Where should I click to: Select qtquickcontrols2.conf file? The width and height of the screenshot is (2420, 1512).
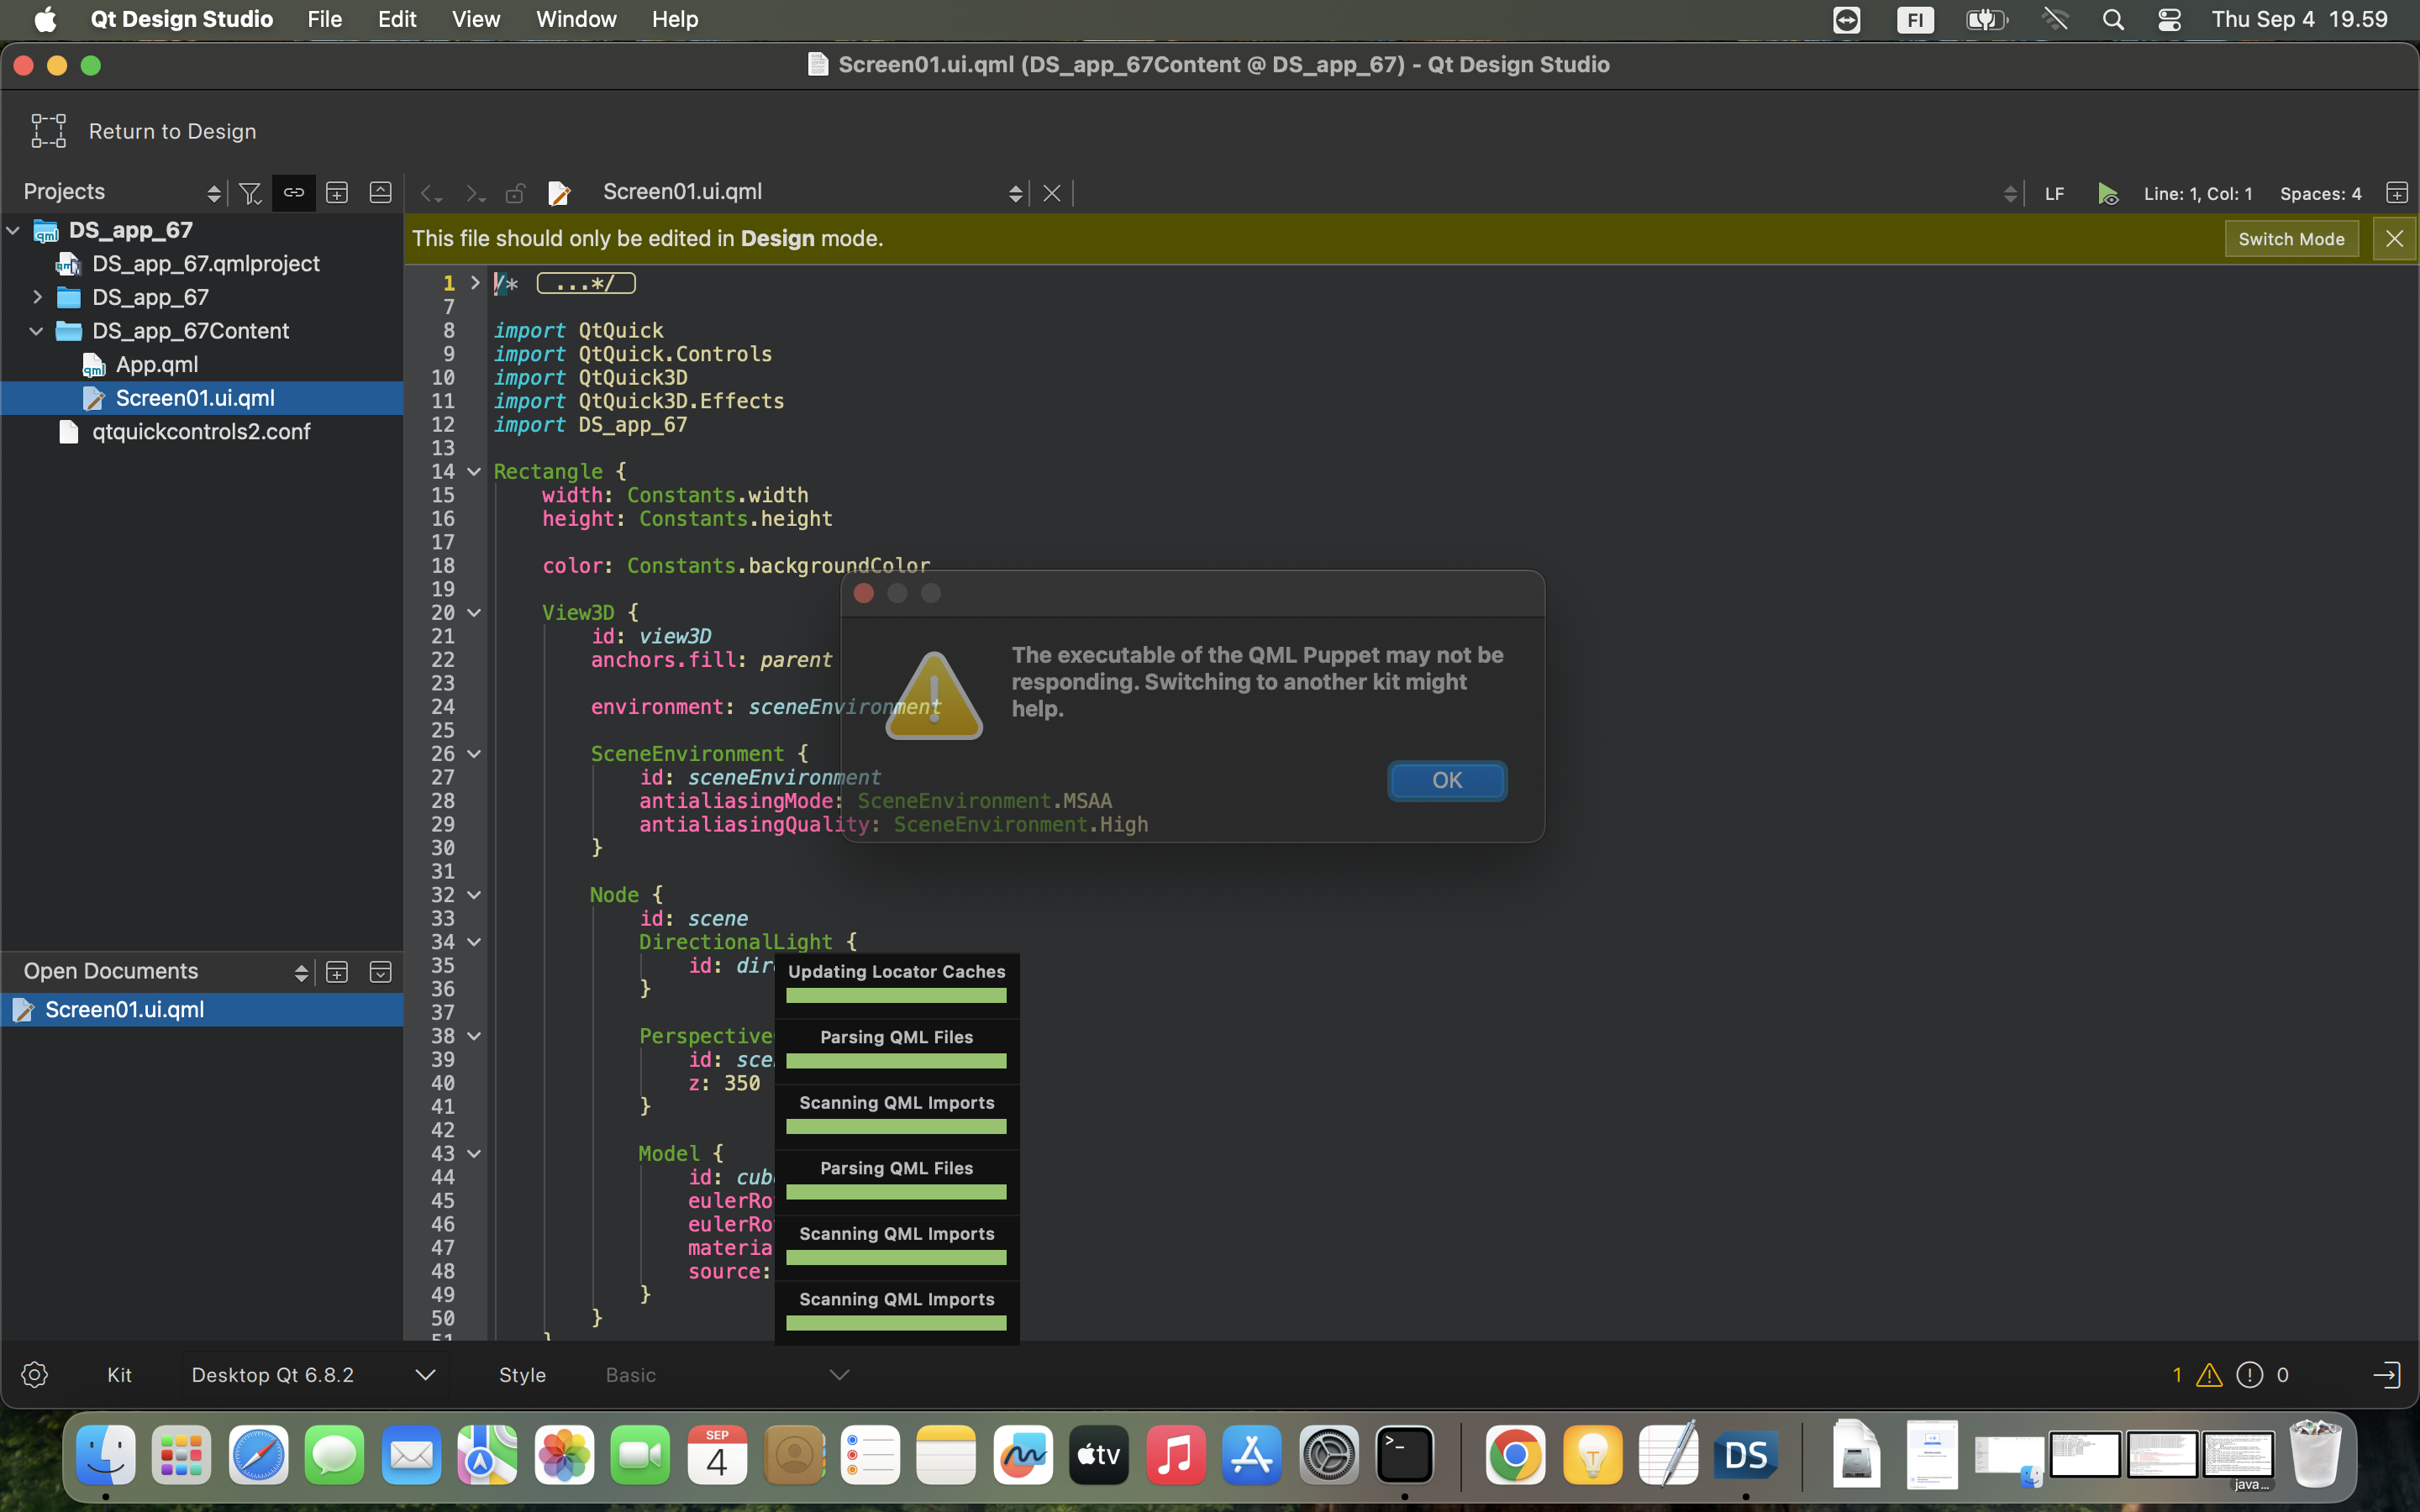201,432
